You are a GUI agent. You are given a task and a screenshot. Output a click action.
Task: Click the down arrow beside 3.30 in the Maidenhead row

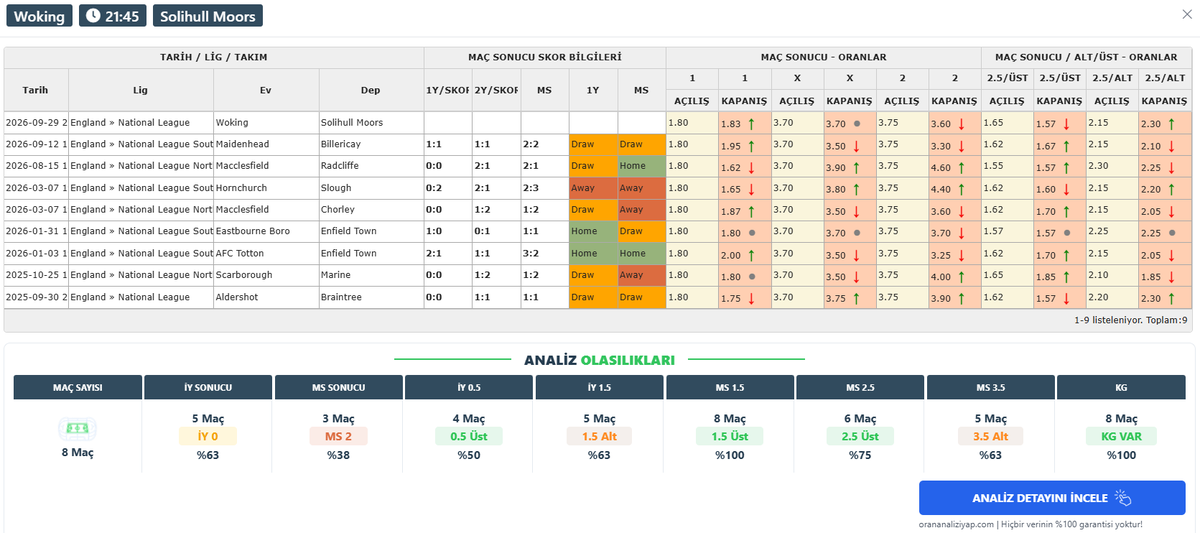click(x=961, y=145)
